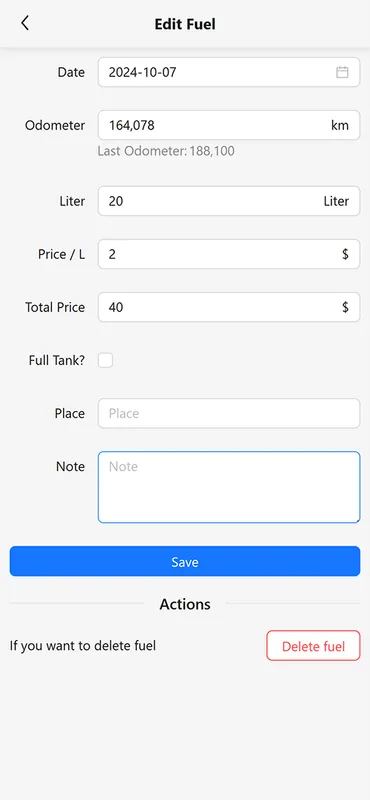
Task: Click the Actions section divider heading
Action: point(185,604)
